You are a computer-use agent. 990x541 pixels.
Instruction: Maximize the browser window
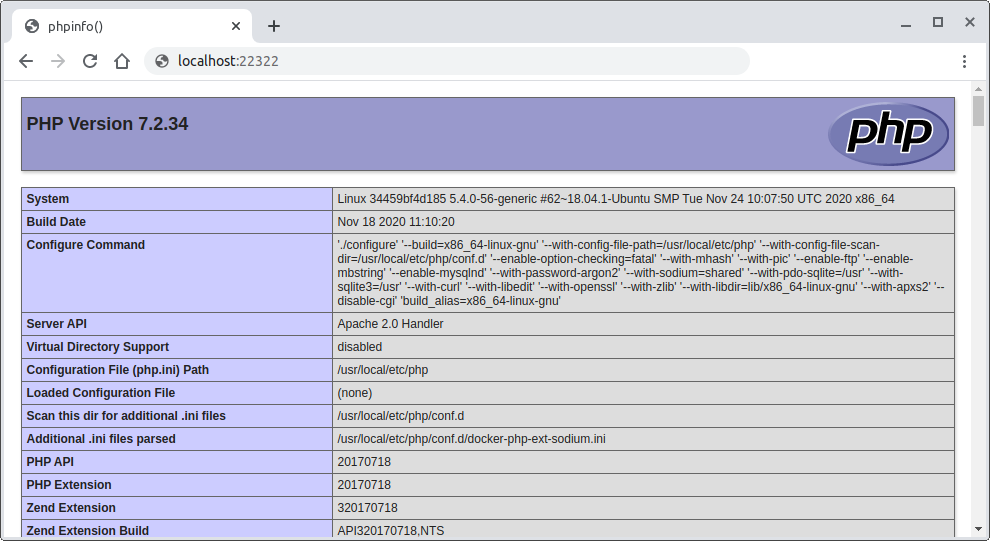coord(938,22)
